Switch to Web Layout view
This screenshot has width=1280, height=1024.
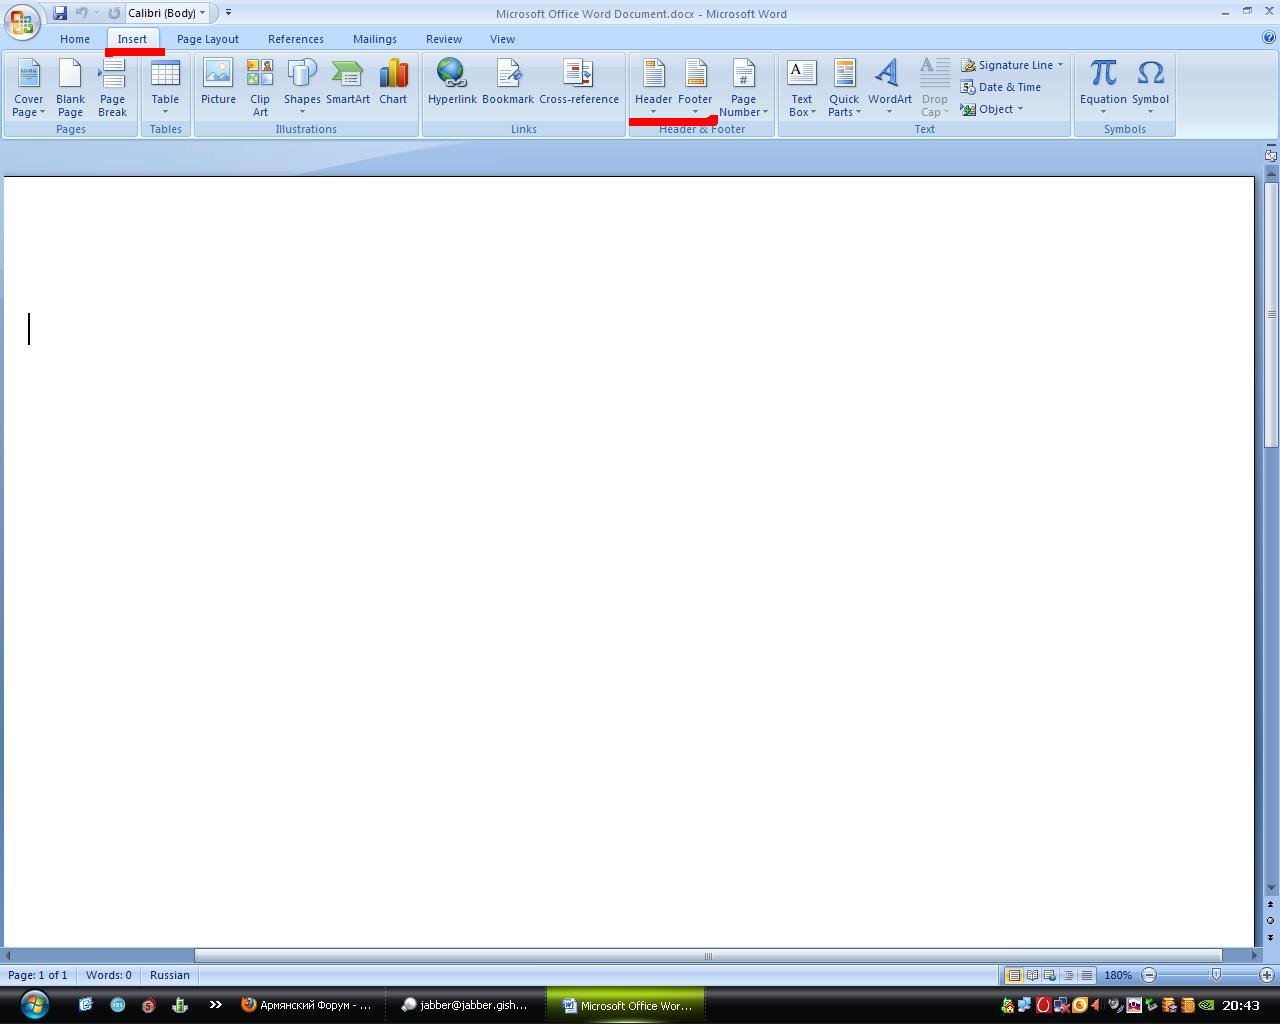click(x=1049, y=975)
